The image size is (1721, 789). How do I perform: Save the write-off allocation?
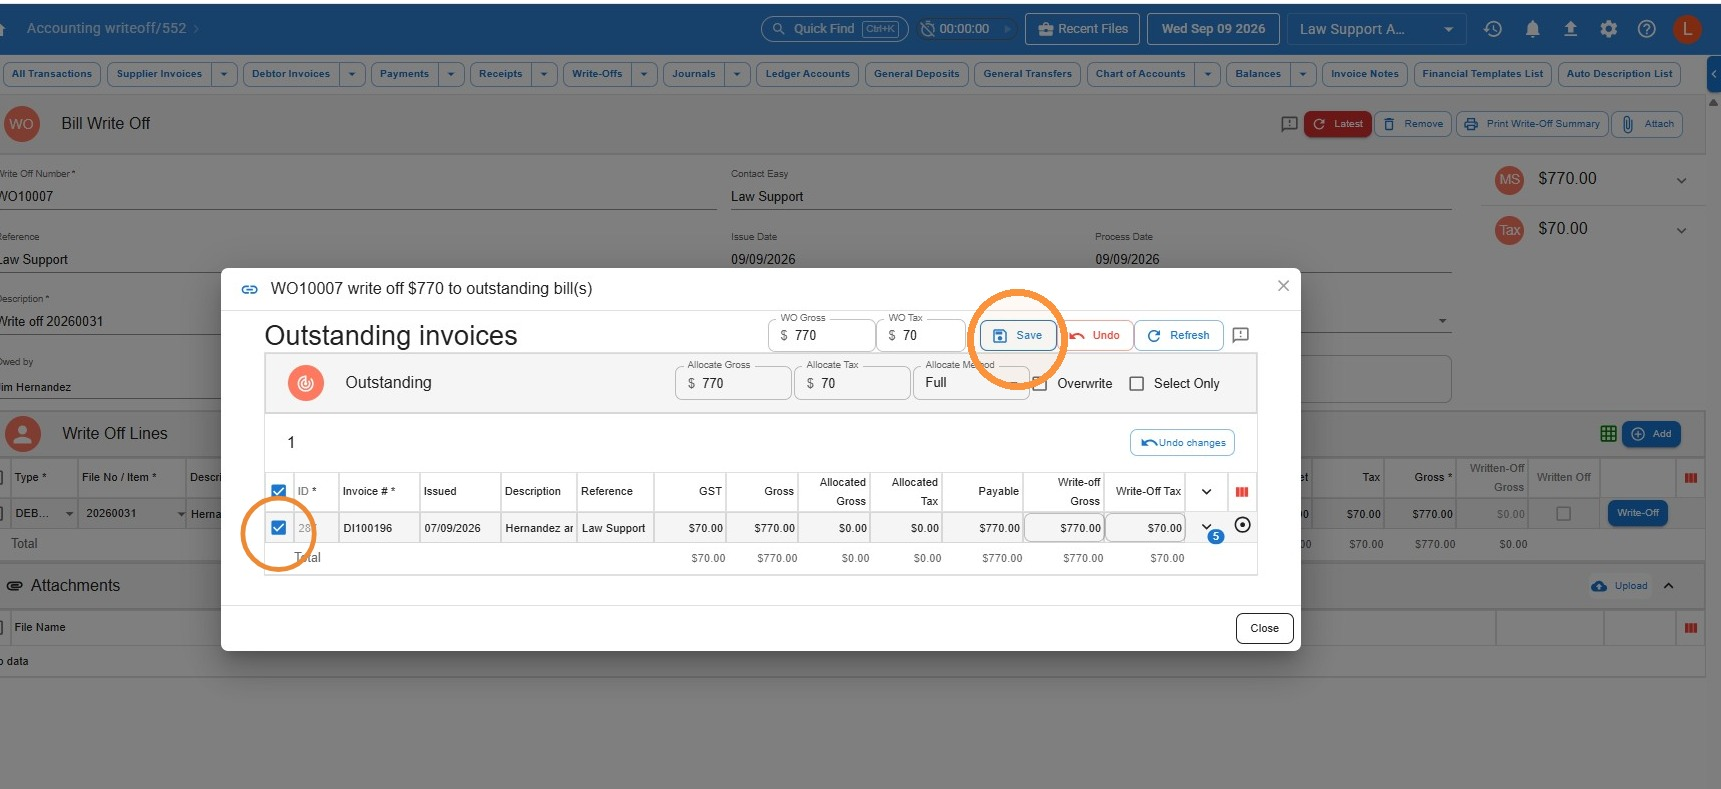click(x=1018, y=335)
